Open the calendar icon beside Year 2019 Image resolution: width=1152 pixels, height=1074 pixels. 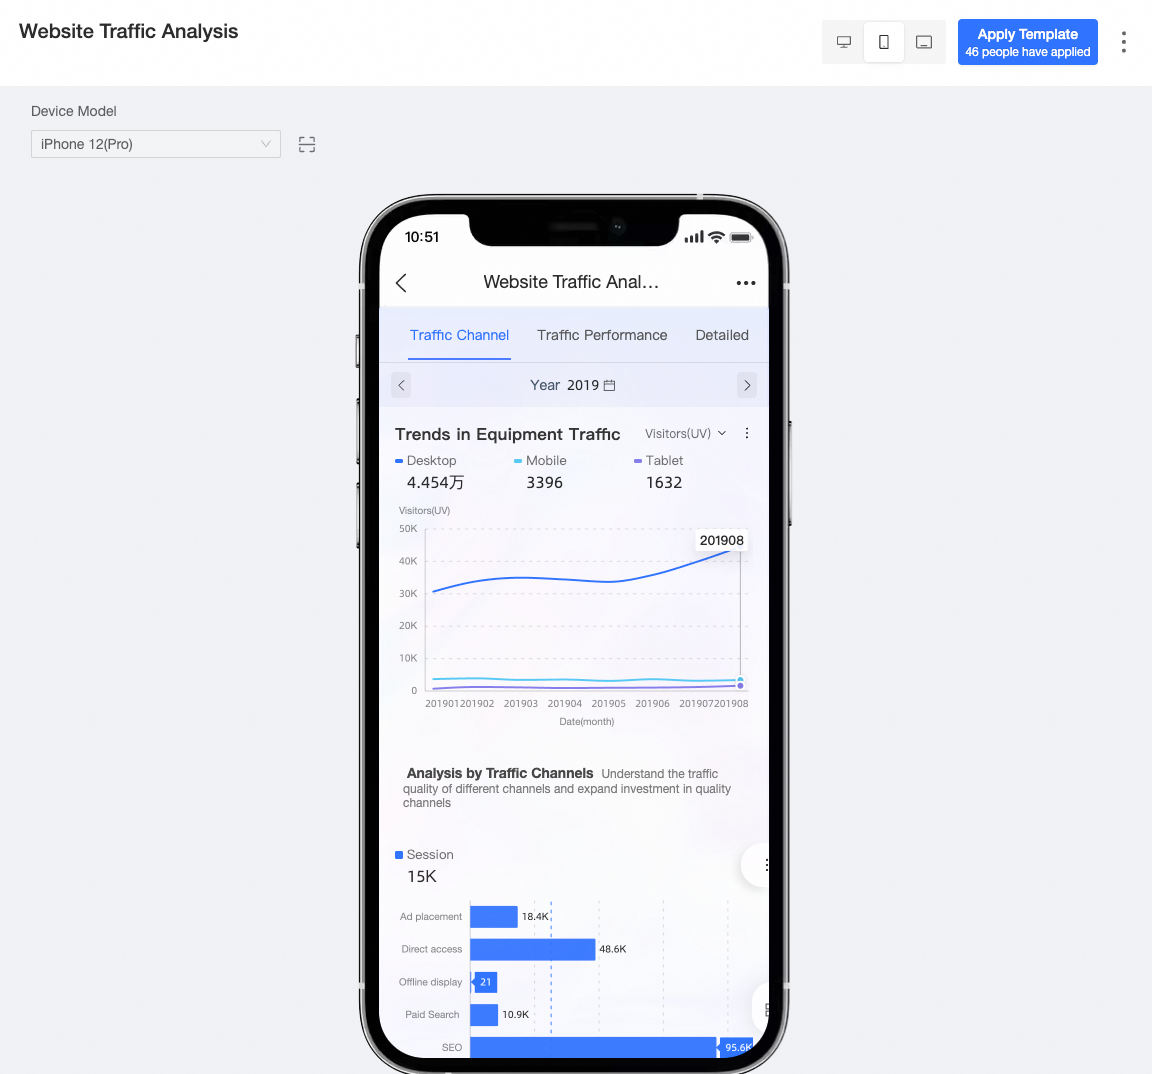coord(609,385)
